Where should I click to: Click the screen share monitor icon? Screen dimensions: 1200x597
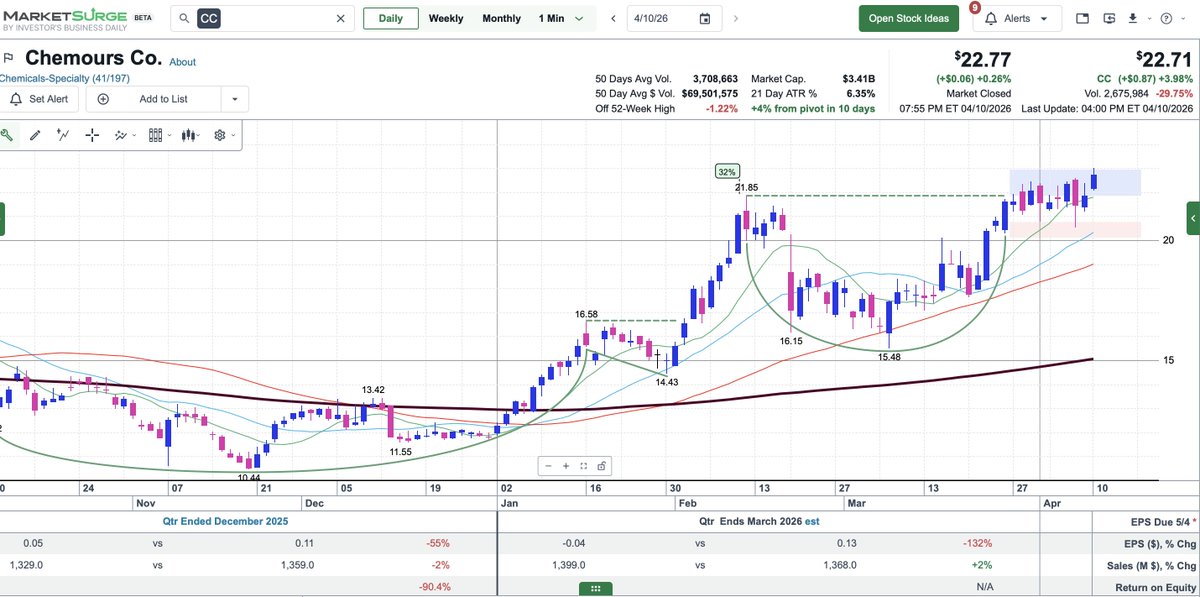pos(1109,18)
